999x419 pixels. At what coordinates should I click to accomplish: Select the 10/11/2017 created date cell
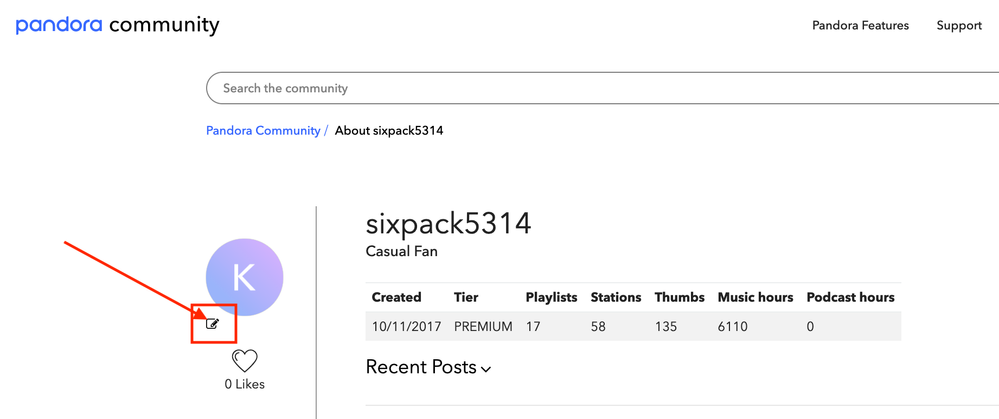coord(406,327)
